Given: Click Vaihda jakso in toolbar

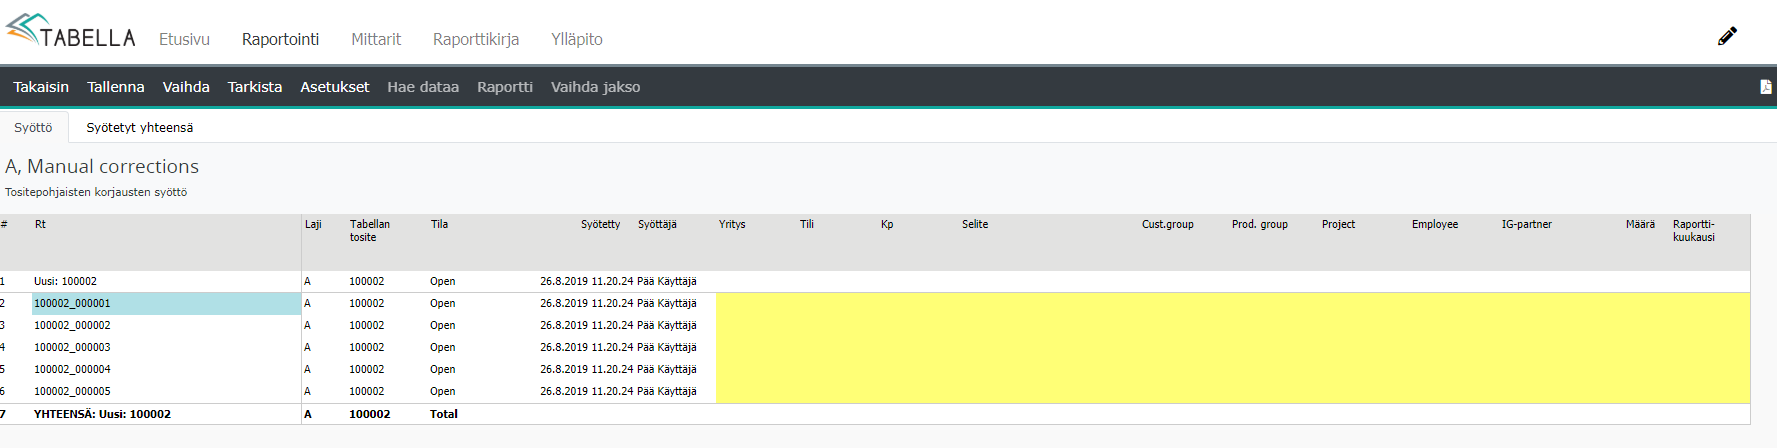Looking at the screenshot, I should 595,87.
